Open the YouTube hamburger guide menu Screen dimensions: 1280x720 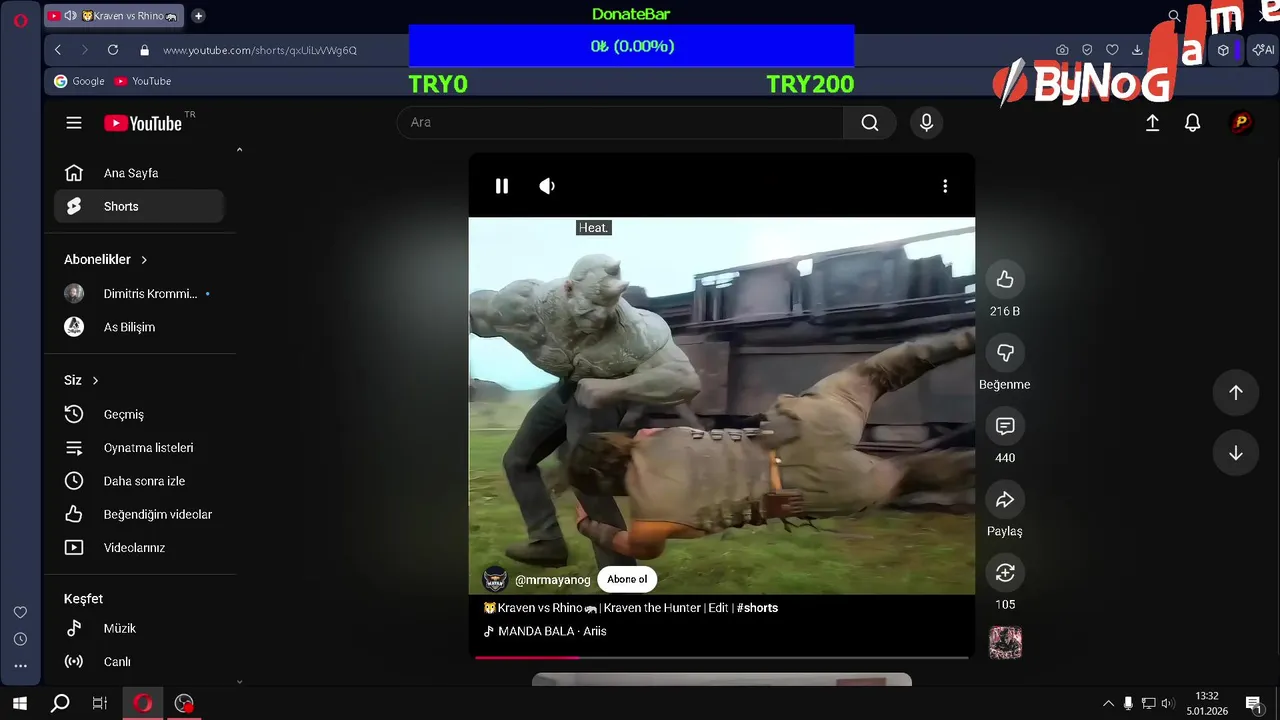point(74,123)
